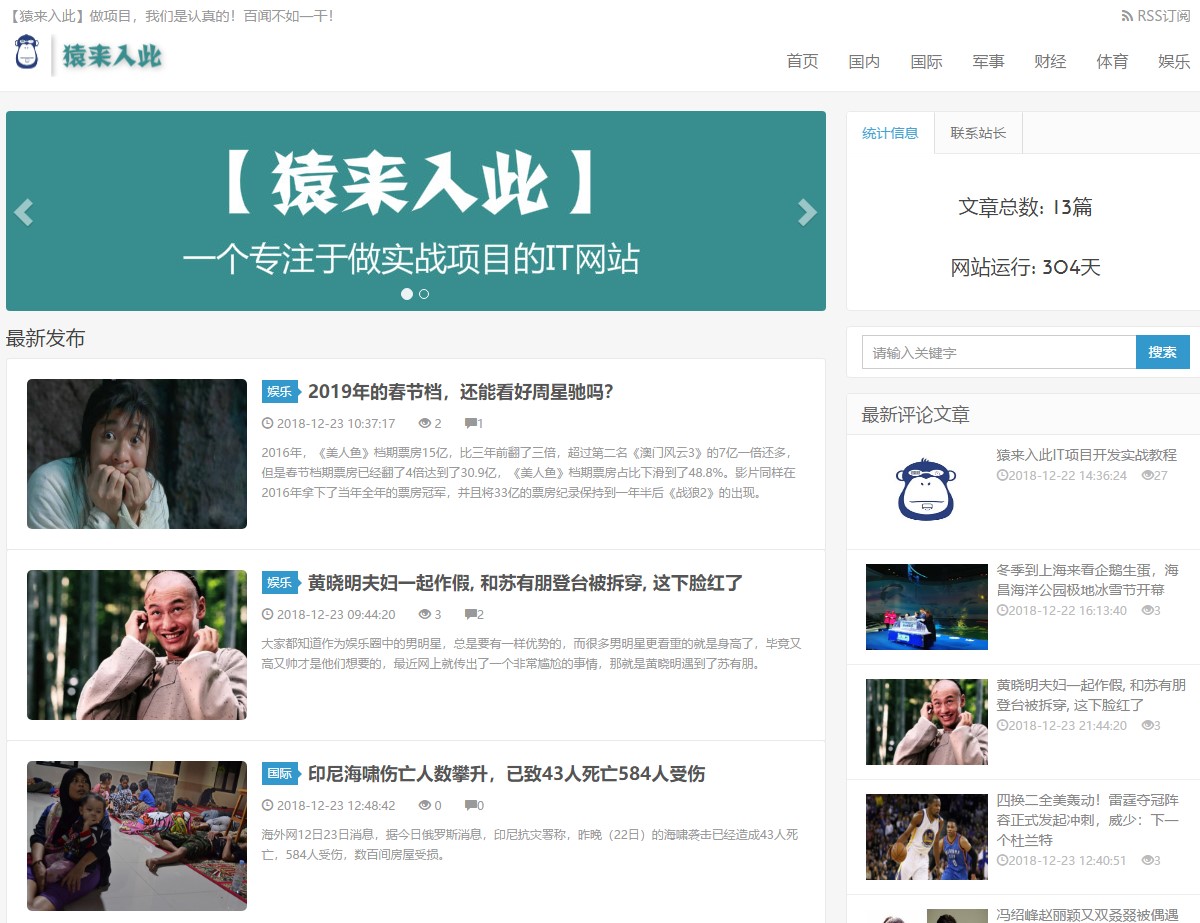Click eye icon showing 27 views
Image resolution: width=1200 pixels, height=923 pixels.
point(1147,475)
